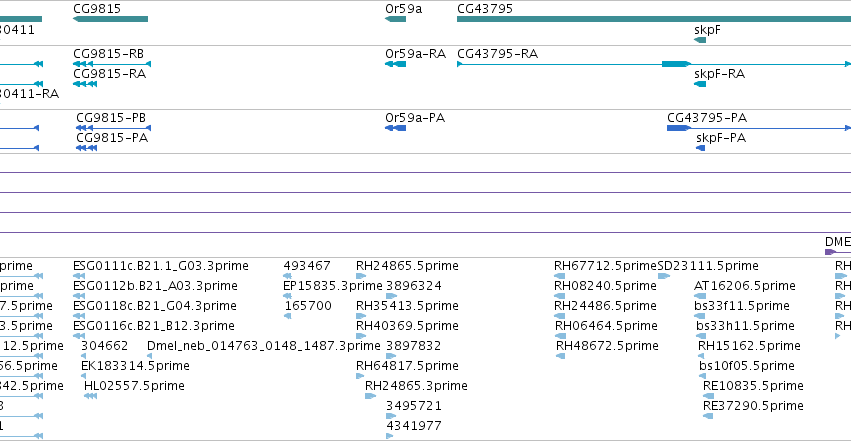Viewport: 851px width, 441px height.
Task: Select the CG43795-PA coding block
Action: tap(678, 128)
